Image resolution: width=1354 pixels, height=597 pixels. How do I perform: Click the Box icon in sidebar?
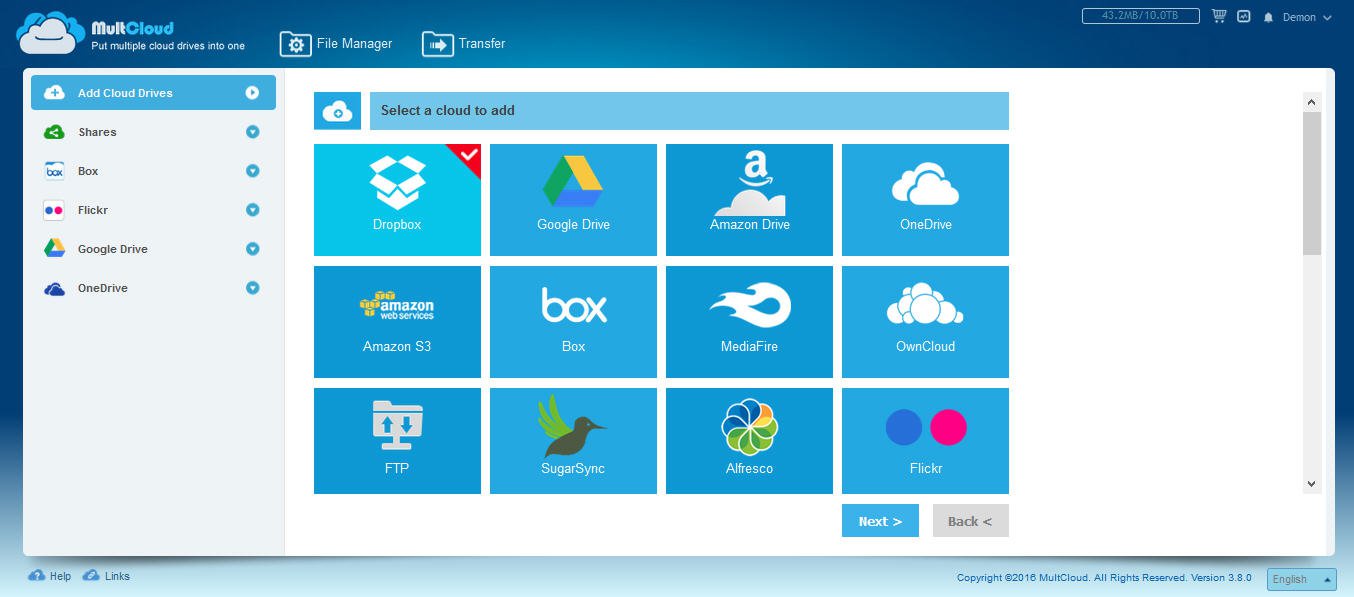(54, 171)
